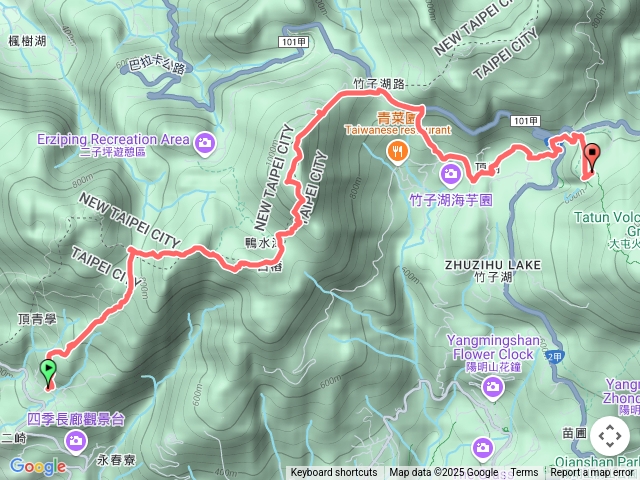
Task: Click the photo pin near Qianshan Park
Action: click(x=483, y=448)
